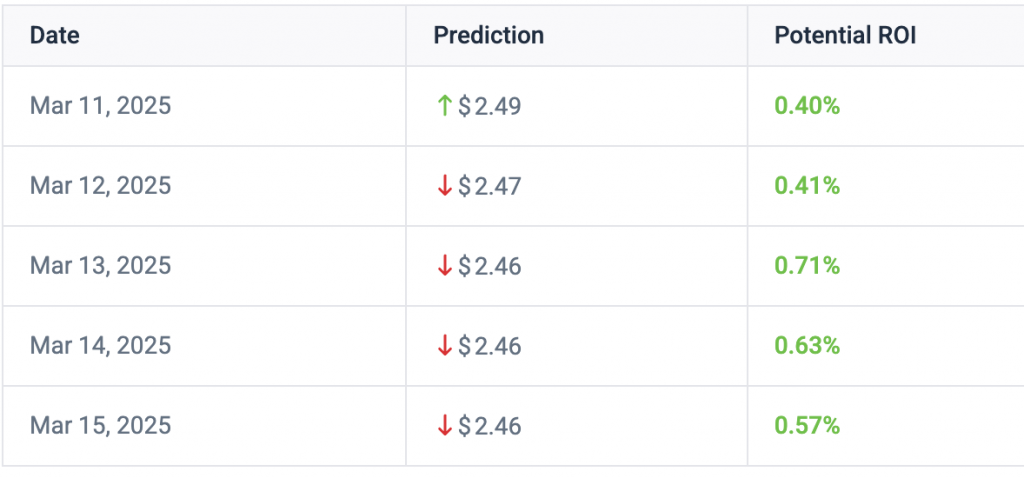Click the red down arrow for Mar 12
Screen dimensions: 1024x478
(445, 186)
